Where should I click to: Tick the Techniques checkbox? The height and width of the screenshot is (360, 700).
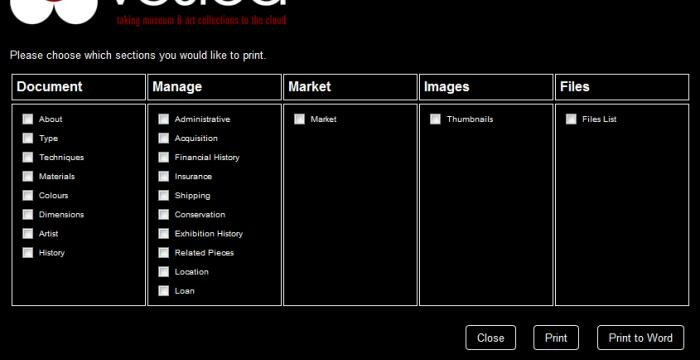coord(28,157)
